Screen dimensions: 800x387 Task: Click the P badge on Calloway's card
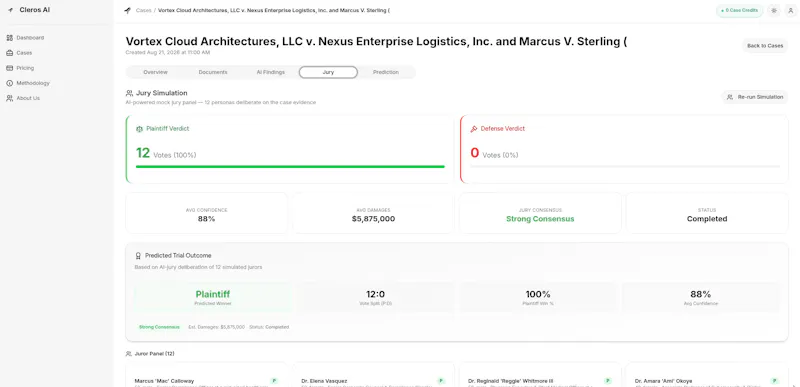coord(274,381)
